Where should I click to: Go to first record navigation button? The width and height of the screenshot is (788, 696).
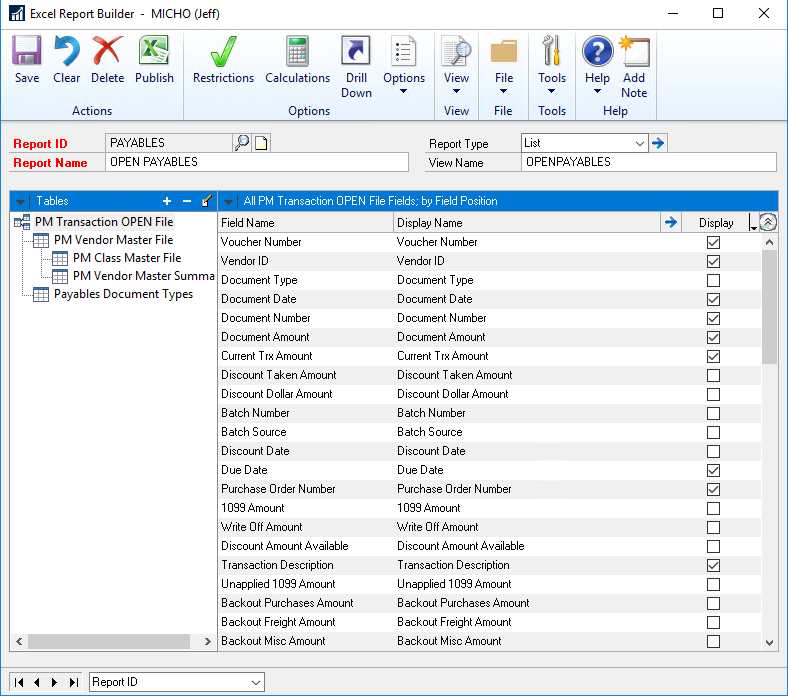(x=19, y=682)
